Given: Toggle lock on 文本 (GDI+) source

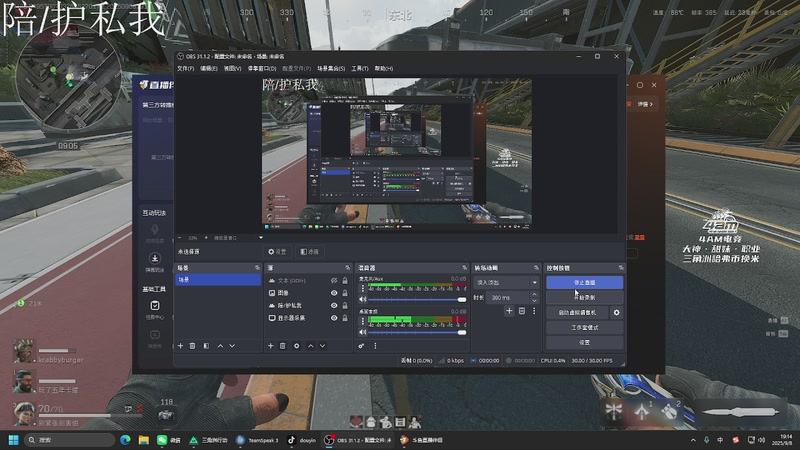Looking at the screenshot, I should point(345,281).
